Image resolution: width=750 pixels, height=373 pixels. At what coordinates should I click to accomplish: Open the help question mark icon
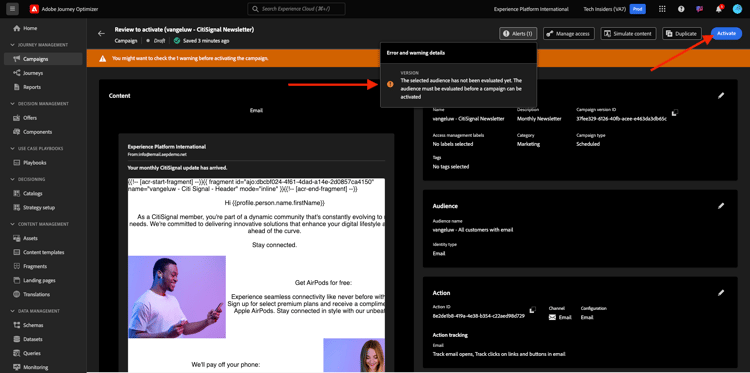(681, 9)
